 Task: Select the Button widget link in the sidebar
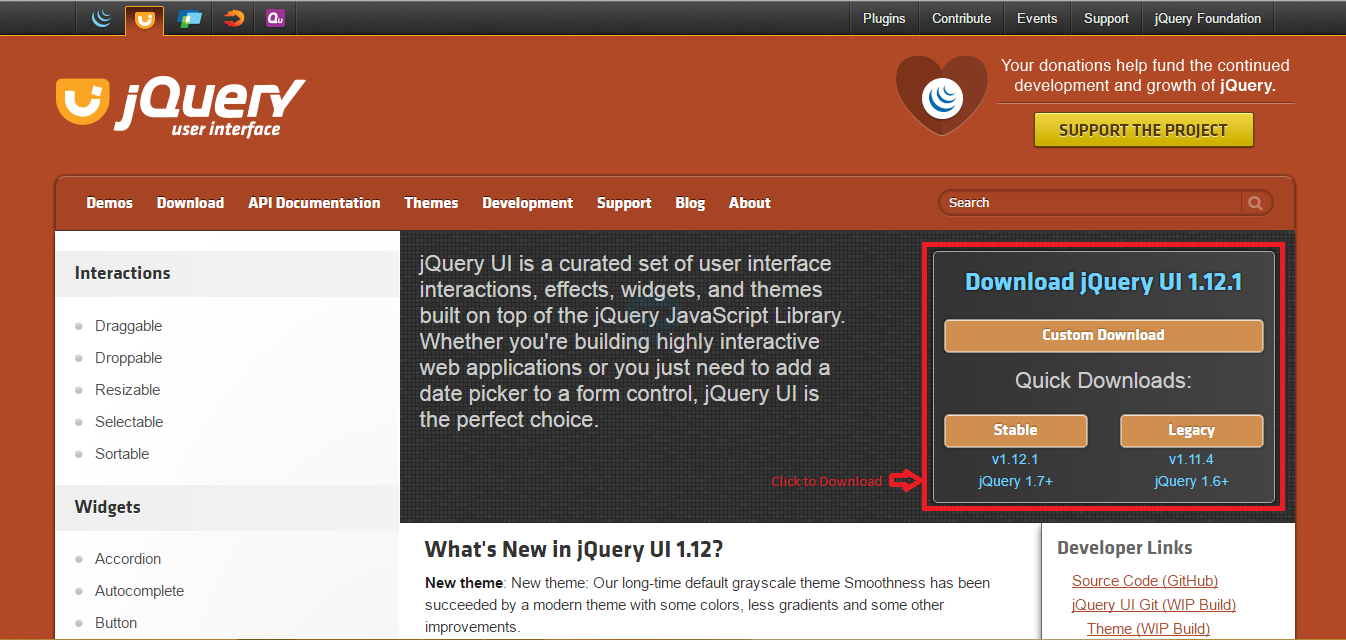pos(116,623)
